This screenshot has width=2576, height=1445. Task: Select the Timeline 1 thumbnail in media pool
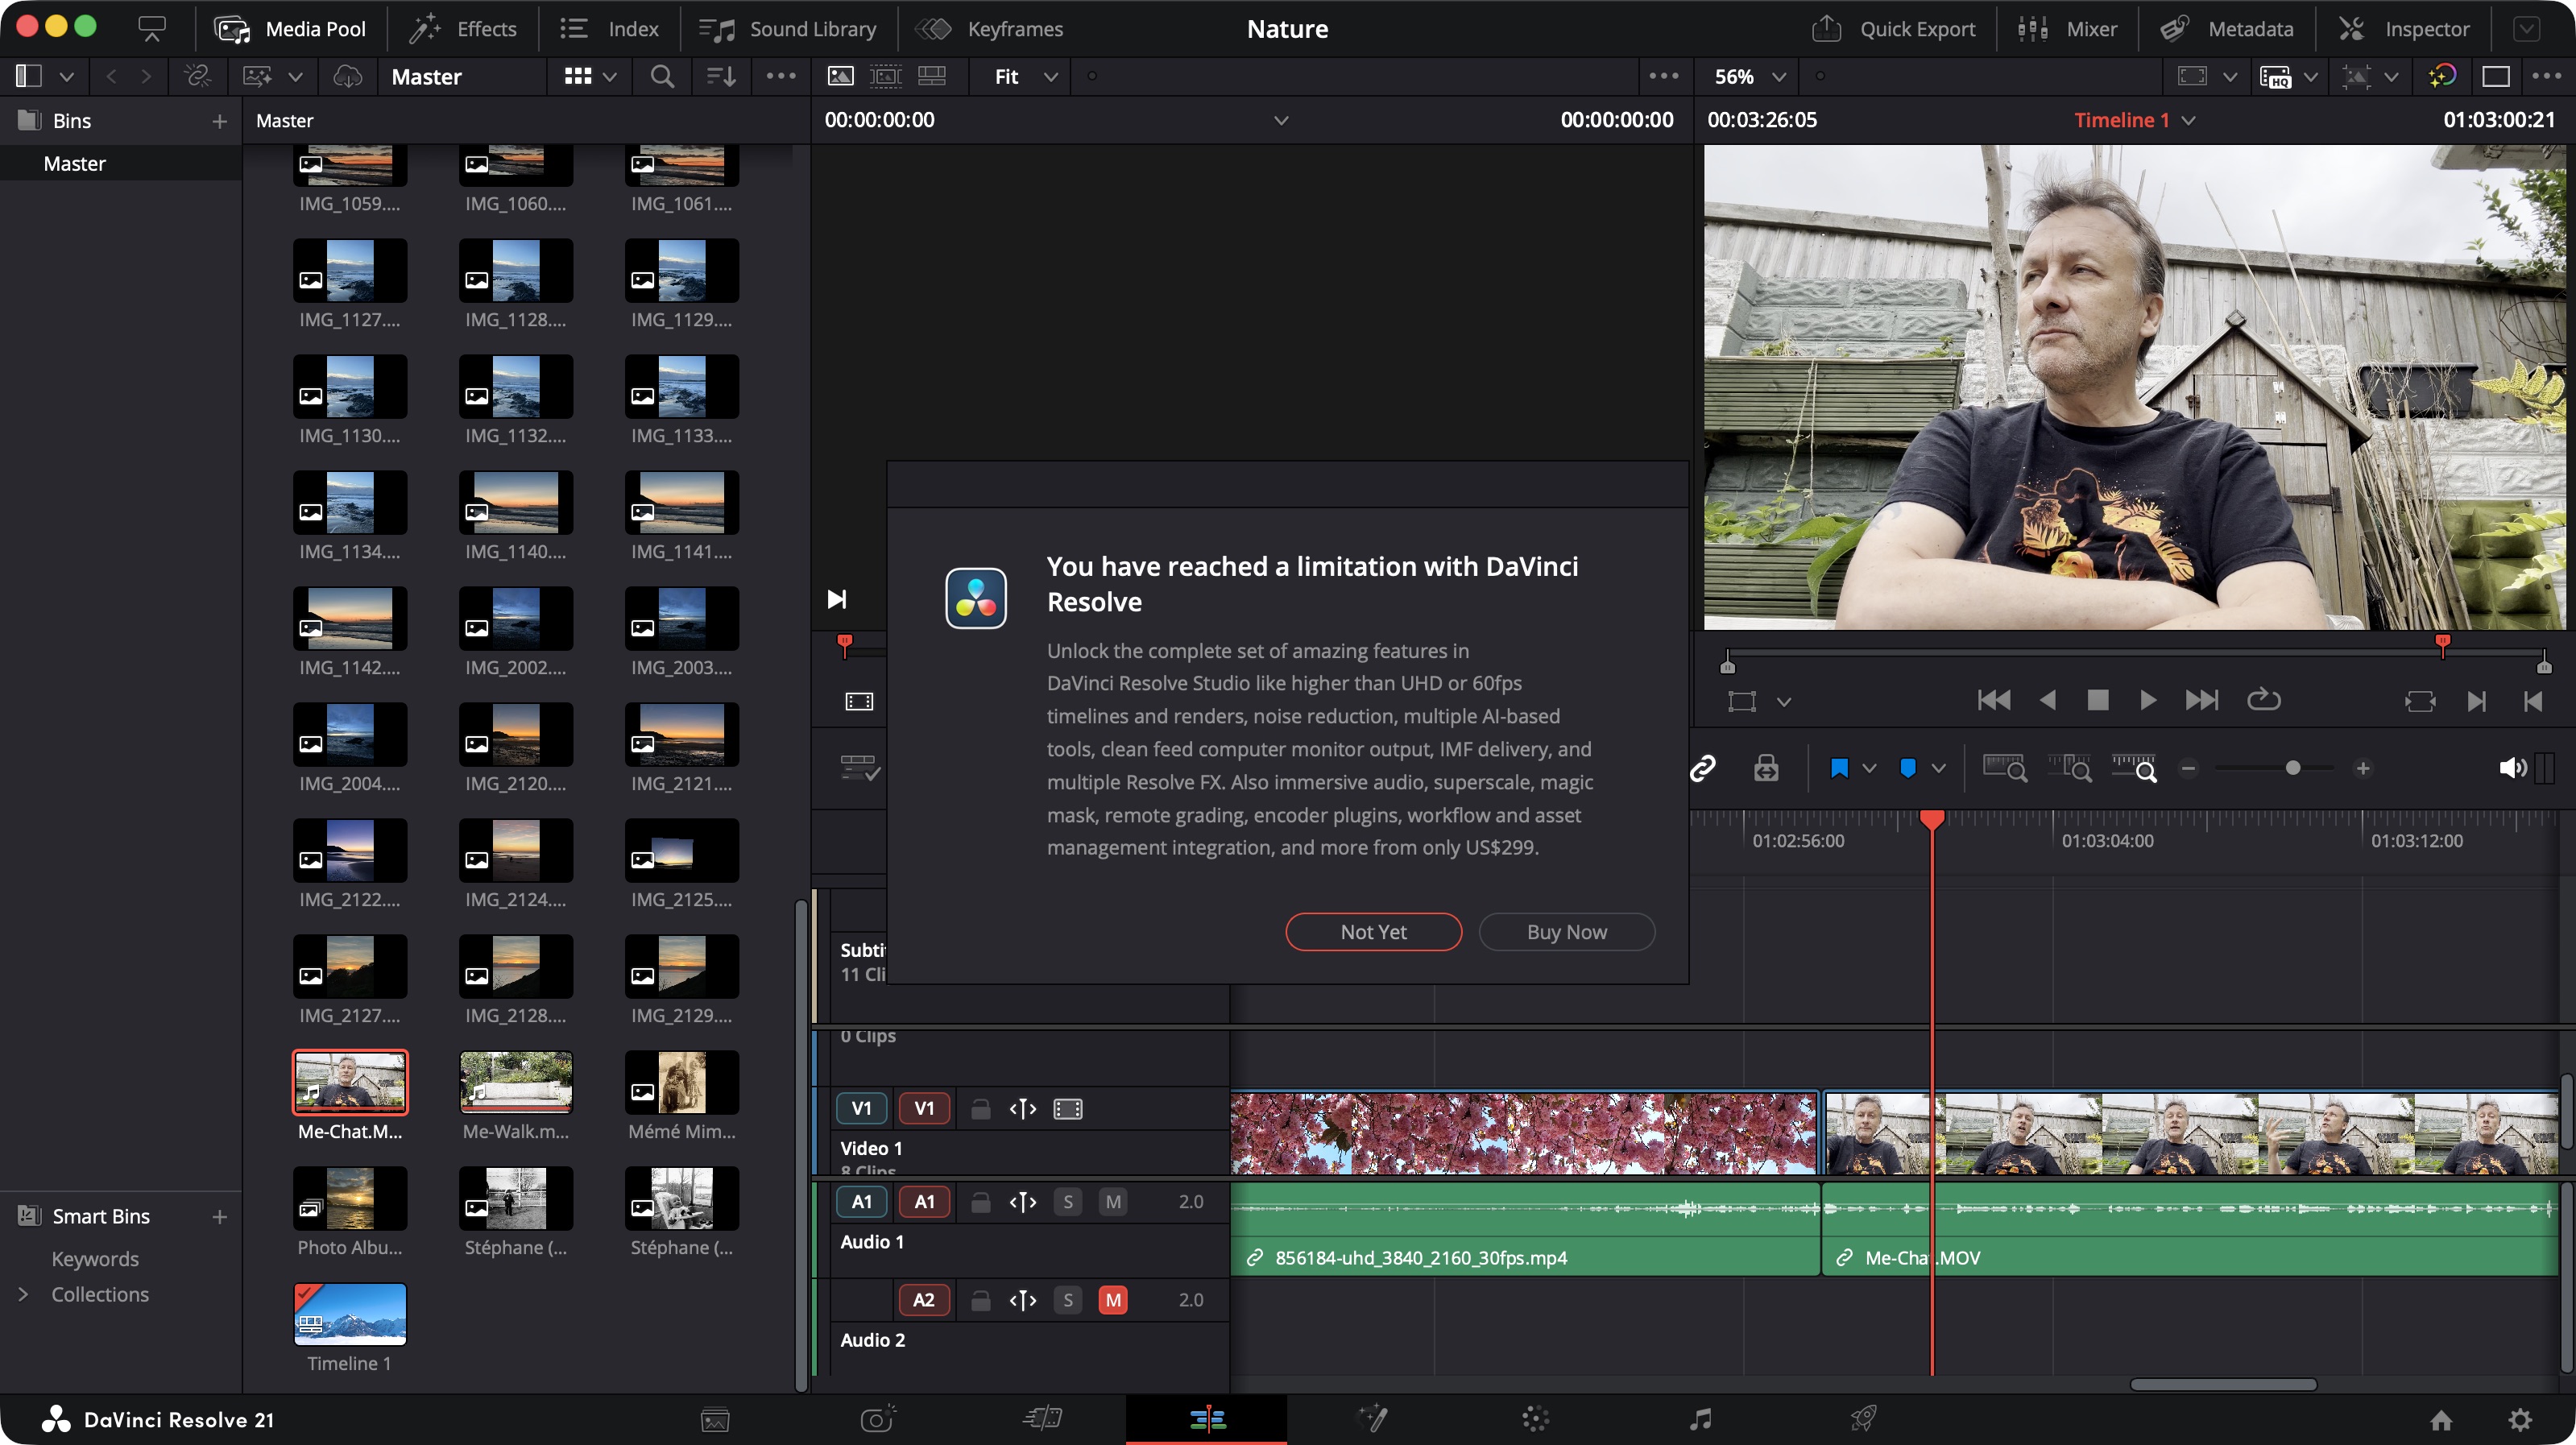point(350,1314)
